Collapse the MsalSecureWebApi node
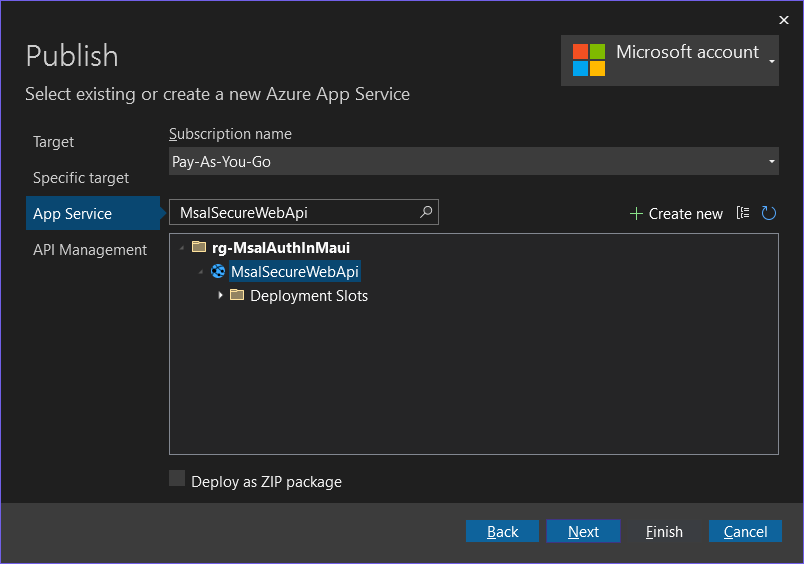This screenshot has height=564, width=804. point(200,272)
